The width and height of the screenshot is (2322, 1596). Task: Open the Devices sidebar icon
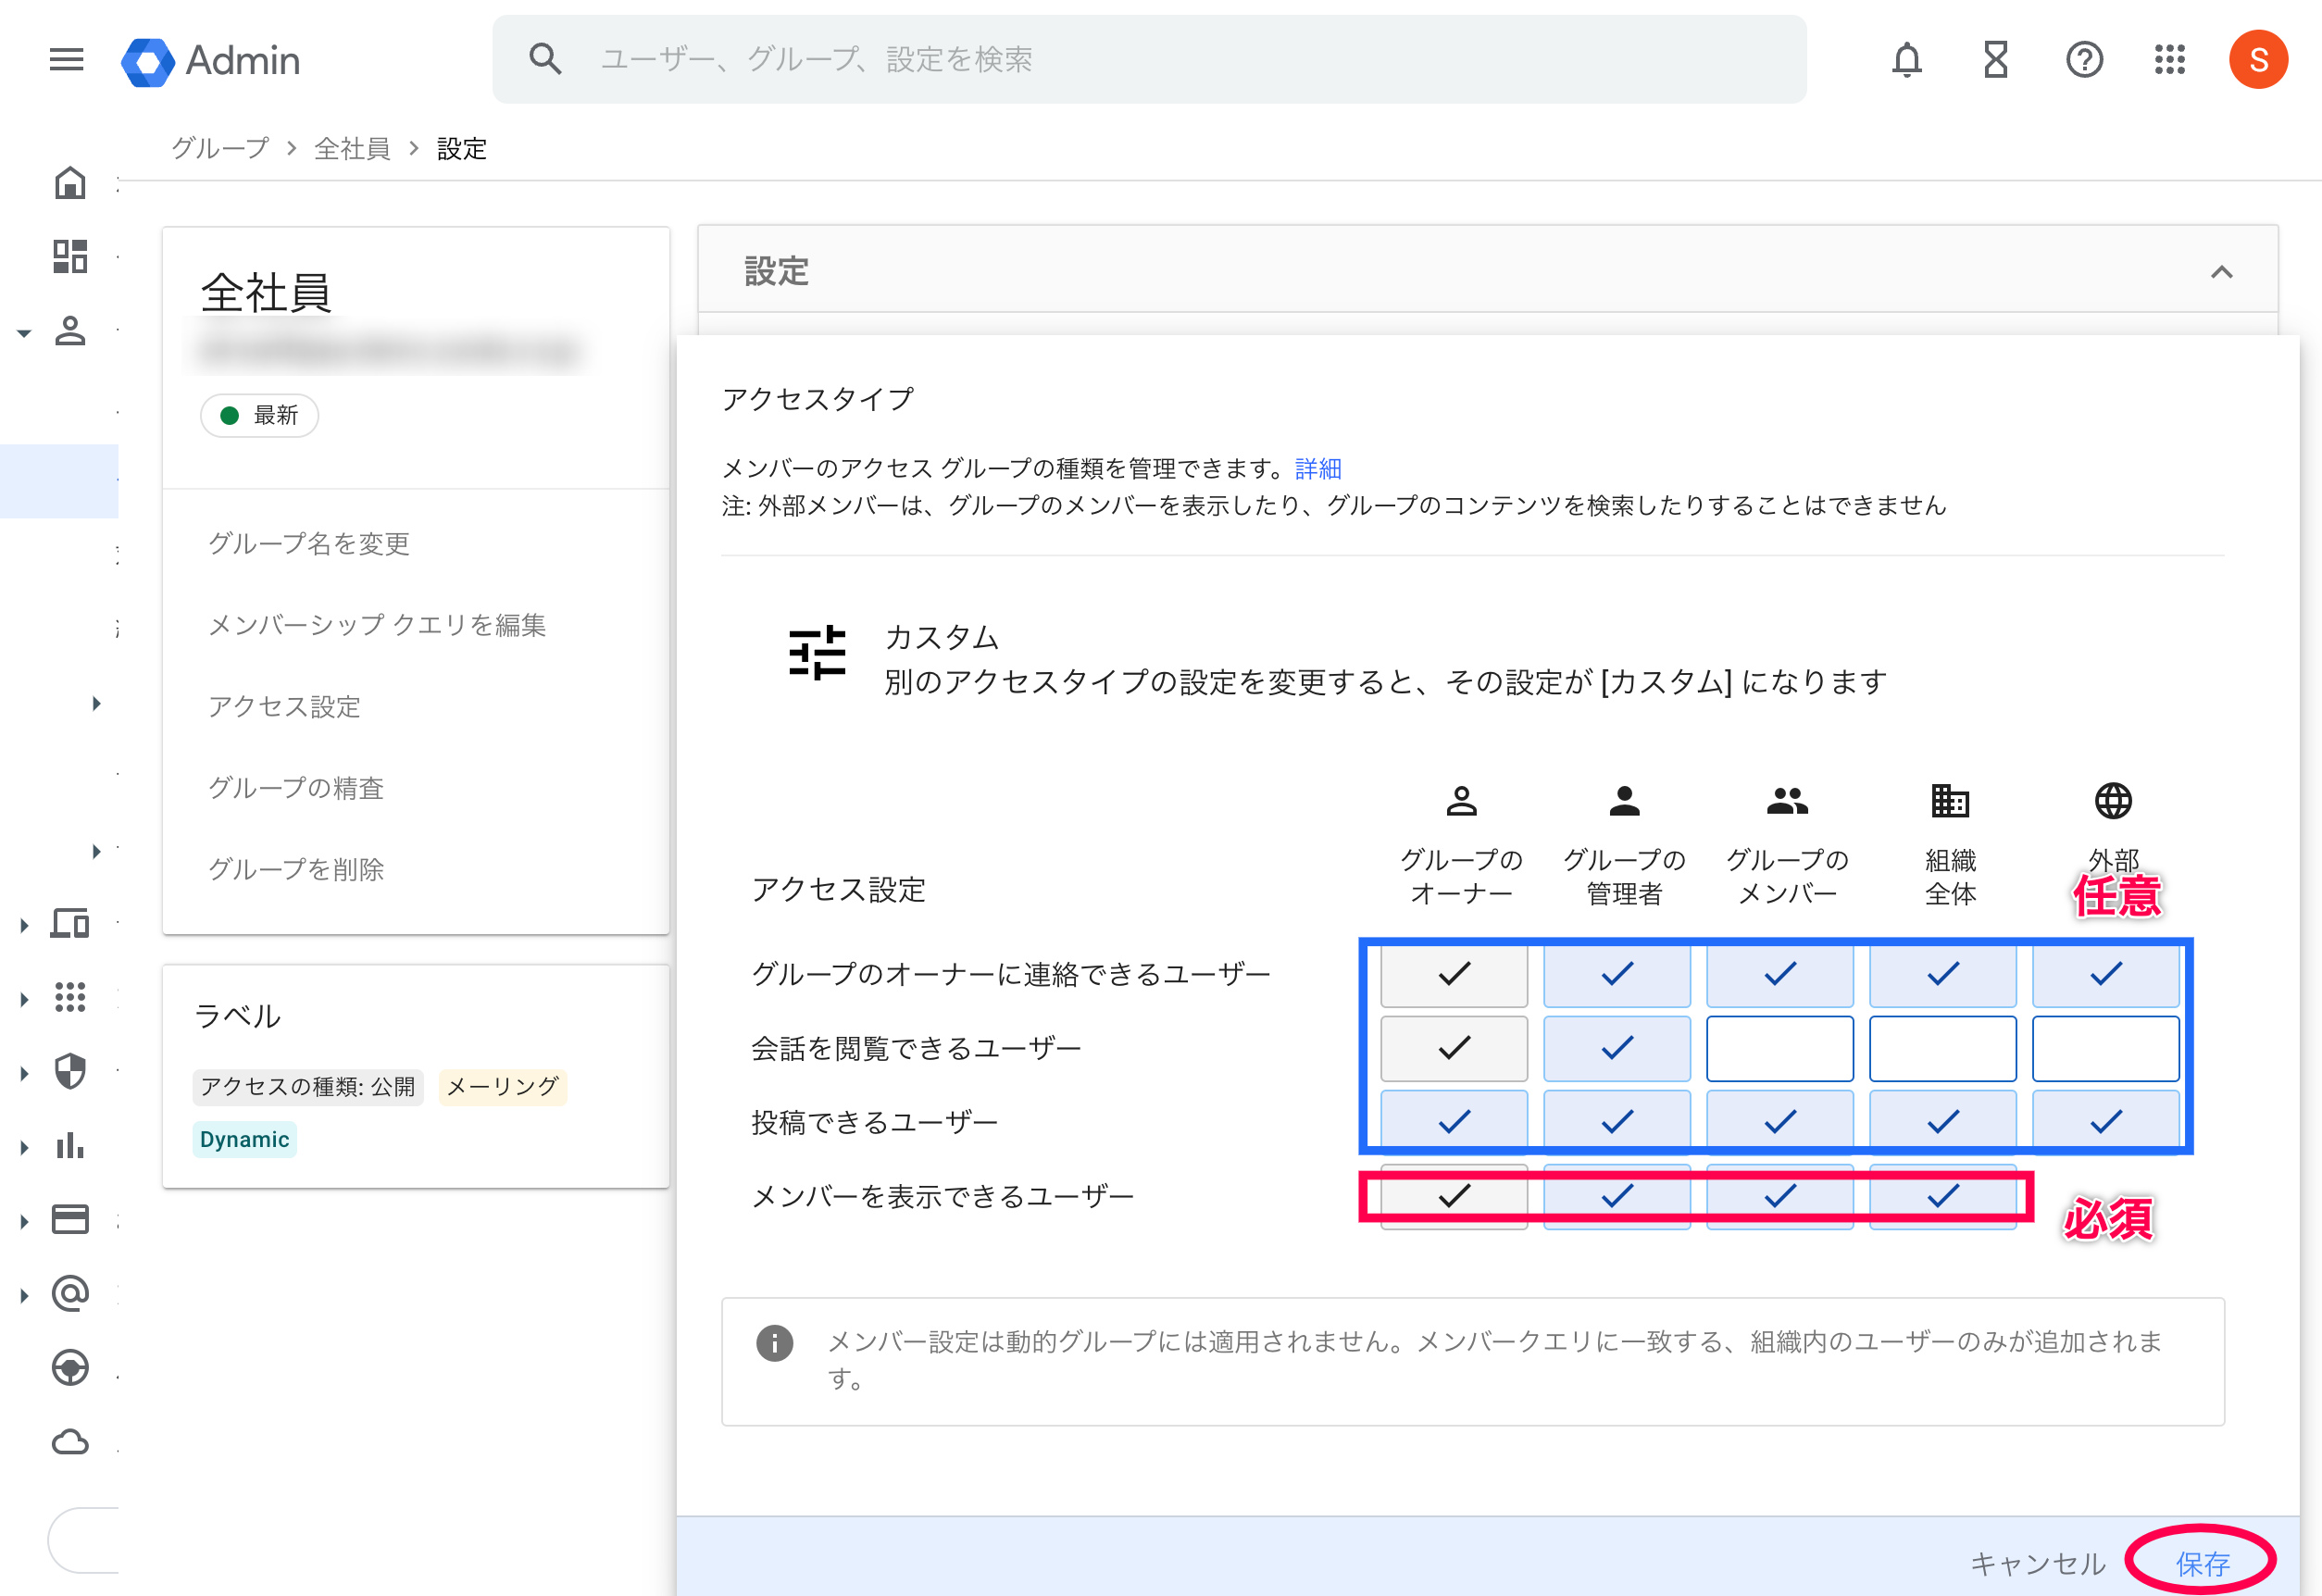(70, 923)
